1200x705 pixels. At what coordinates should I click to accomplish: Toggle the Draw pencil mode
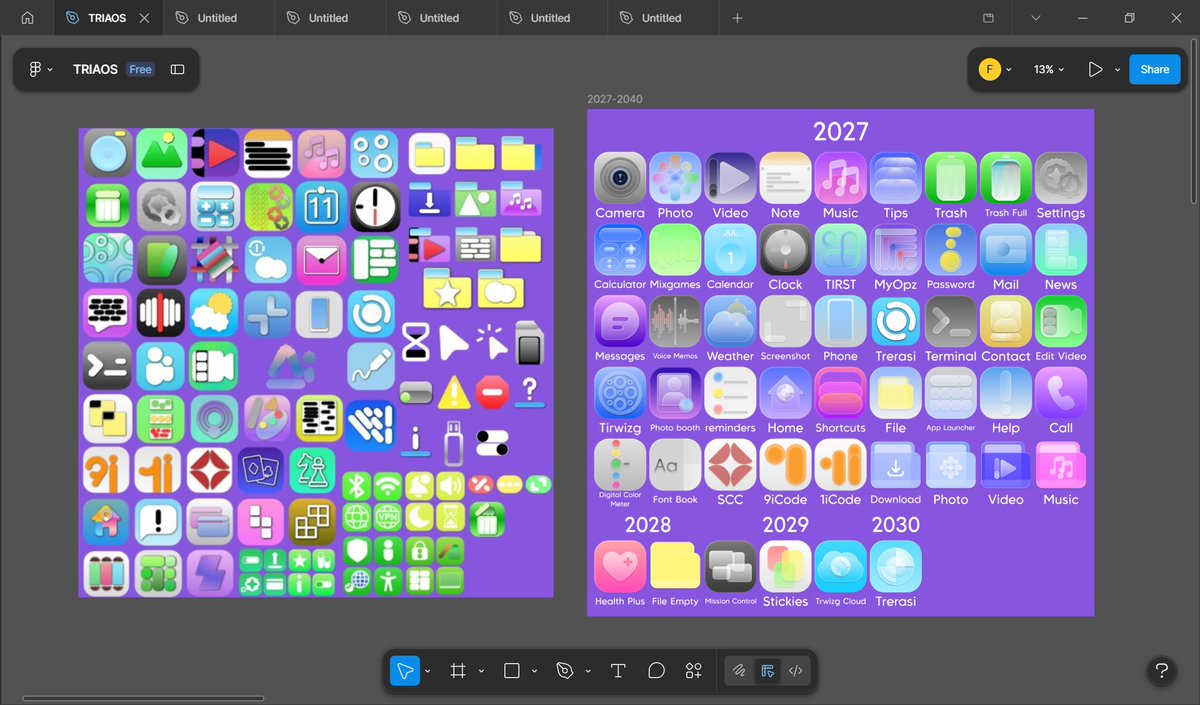pos(739,670)
